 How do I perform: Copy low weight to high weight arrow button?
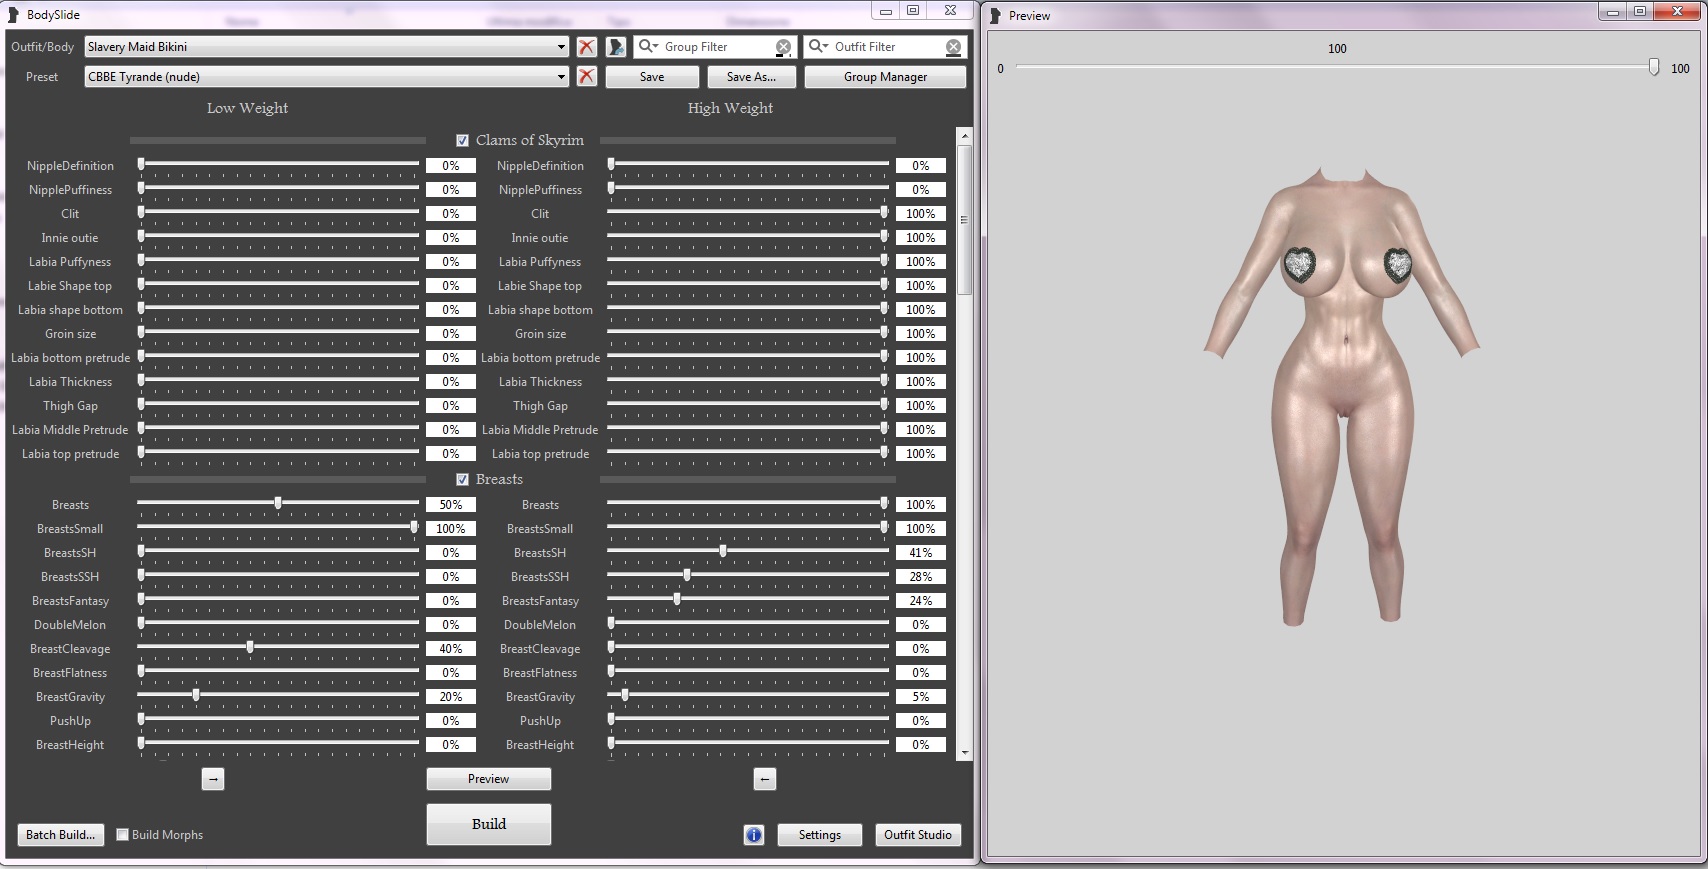click(x=213, y=779)
